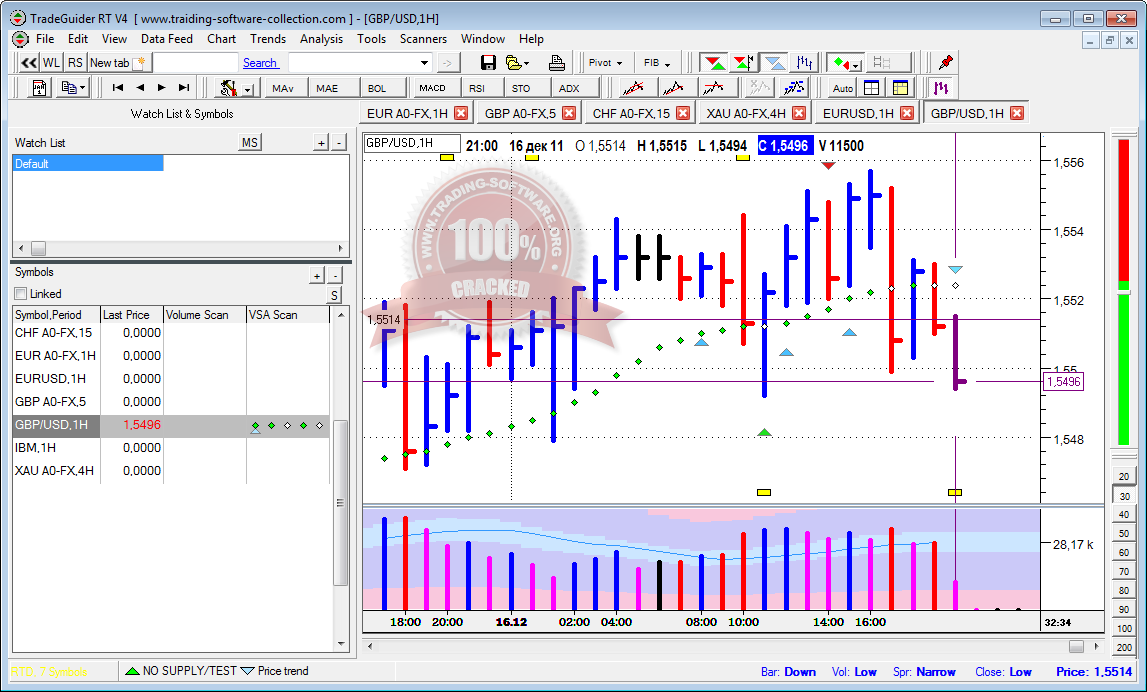Click the yellow table layout icon

(x=900, y=88)
